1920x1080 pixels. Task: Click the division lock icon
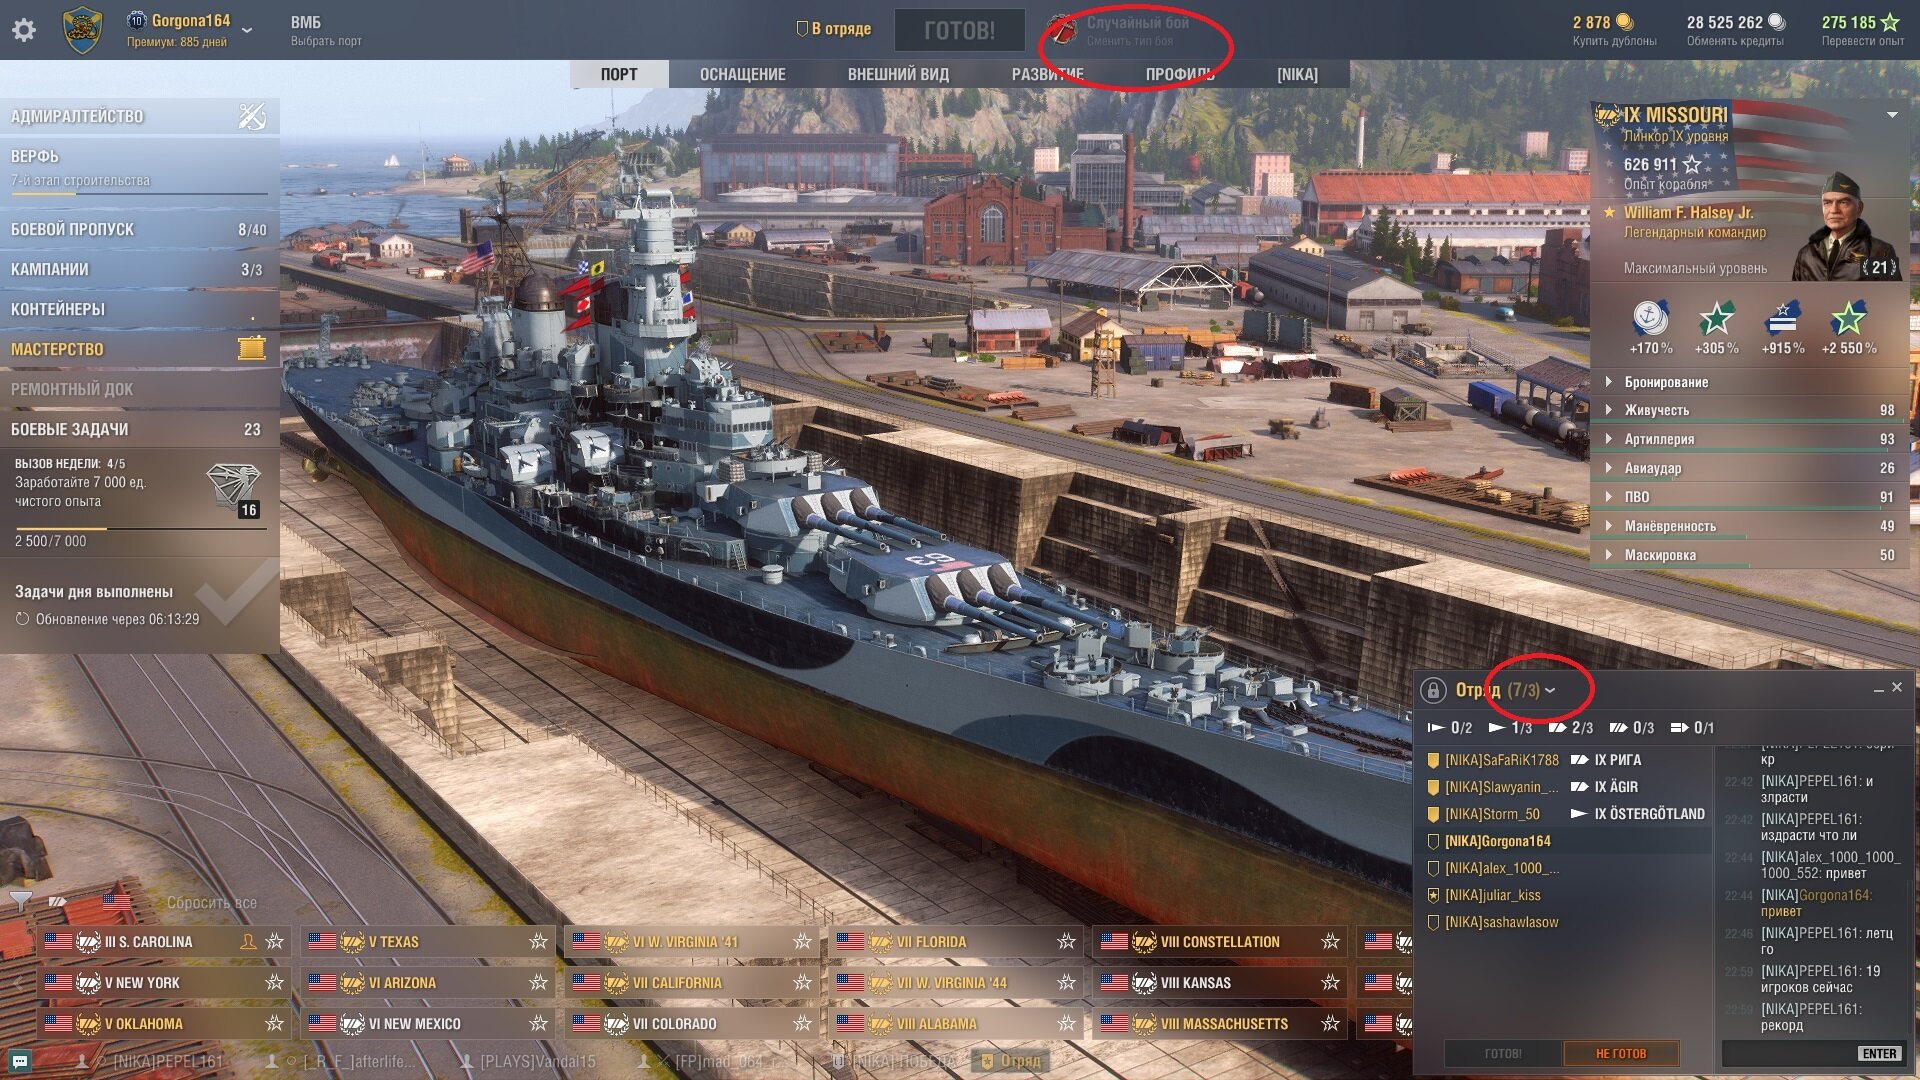pyautogui.click(x=1433, y=690)
